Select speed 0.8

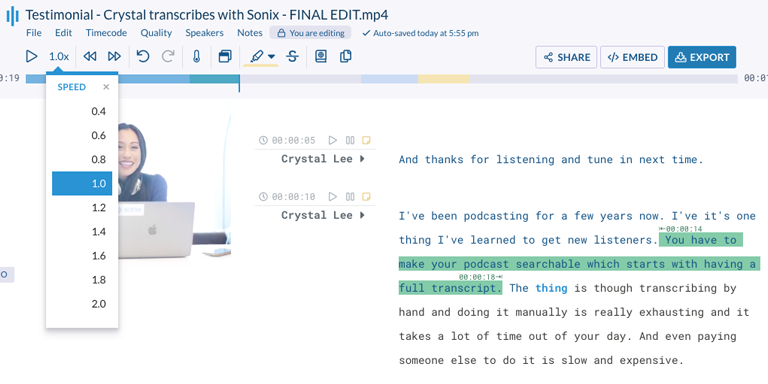tap(82, 159)
